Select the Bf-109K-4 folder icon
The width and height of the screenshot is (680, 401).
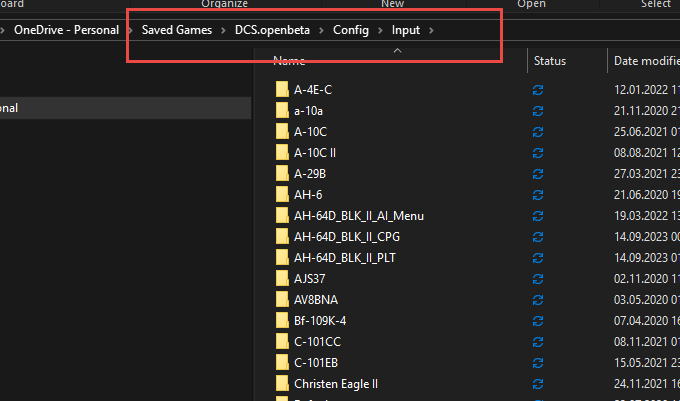coord(282,321)
